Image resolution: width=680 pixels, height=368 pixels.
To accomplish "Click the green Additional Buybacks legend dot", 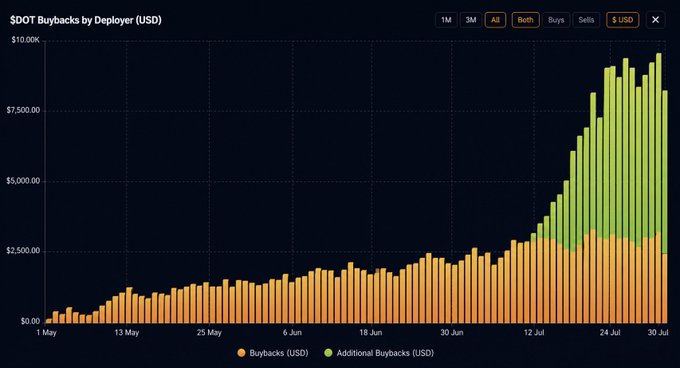I will [x=328, y=353].
